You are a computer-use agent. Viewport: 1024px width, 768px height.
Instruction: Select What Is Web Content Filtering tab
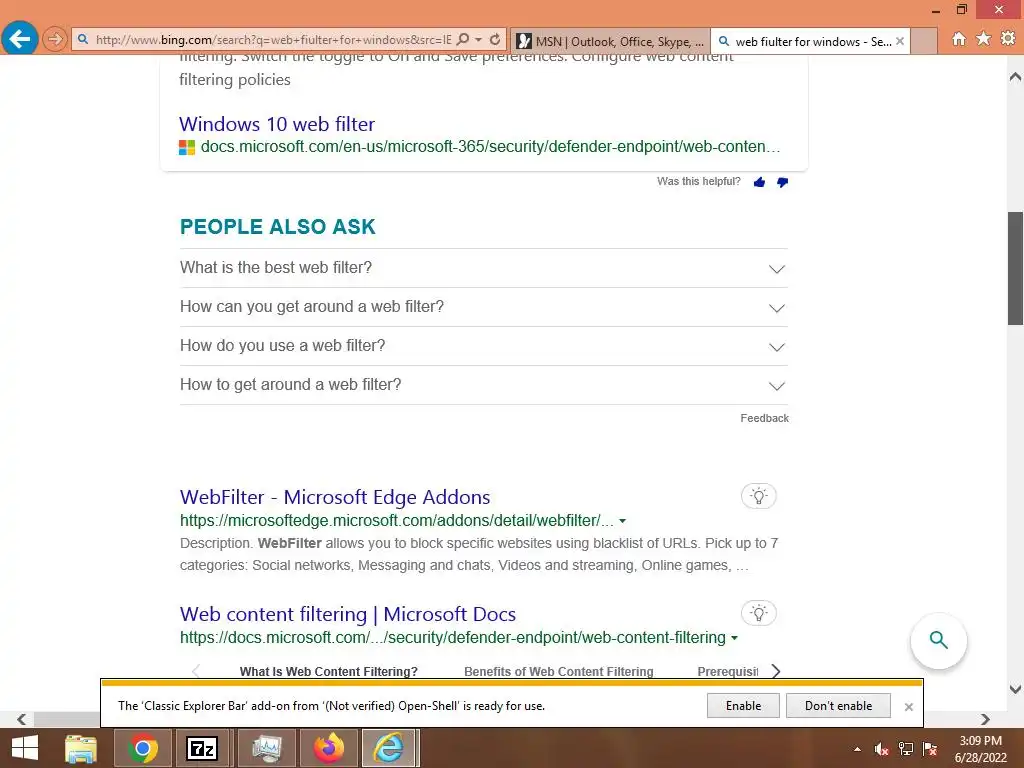[328, 671]
